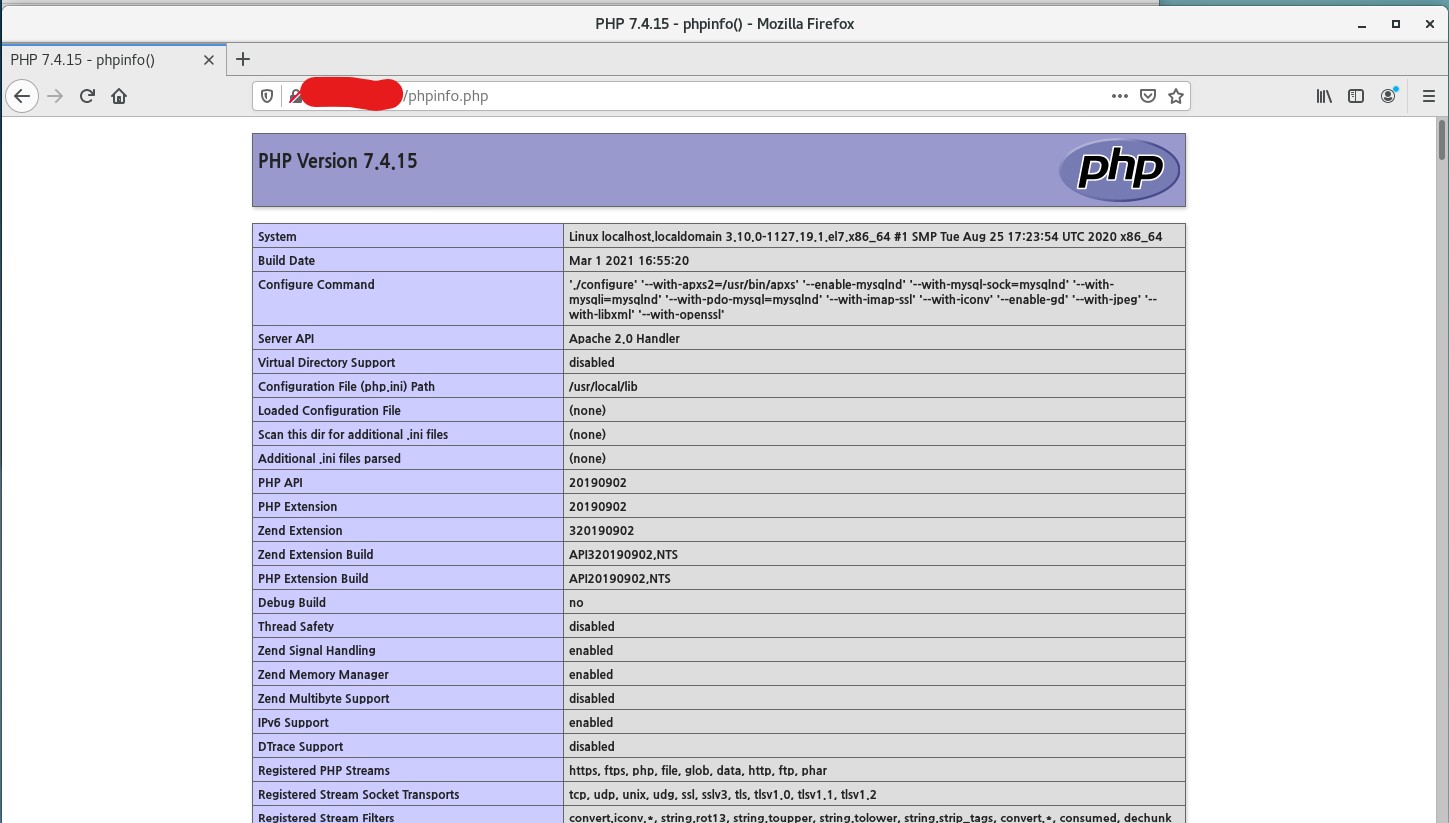Show the sidebars icon
1449x823 pixels.
coord(1356,96)
